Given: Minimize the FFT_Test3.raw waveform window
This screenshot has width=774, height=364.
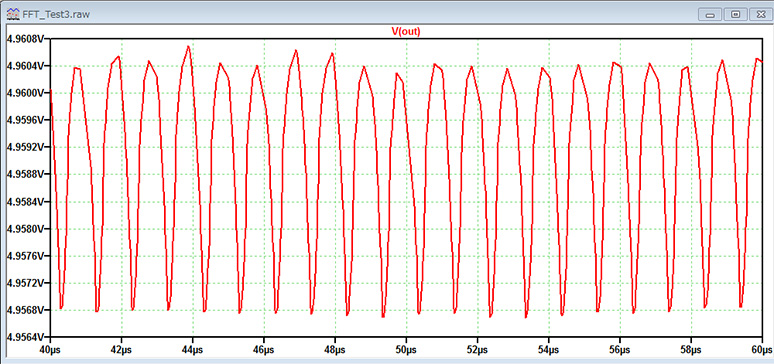Looking at the screenshot, I should (711, 14).
